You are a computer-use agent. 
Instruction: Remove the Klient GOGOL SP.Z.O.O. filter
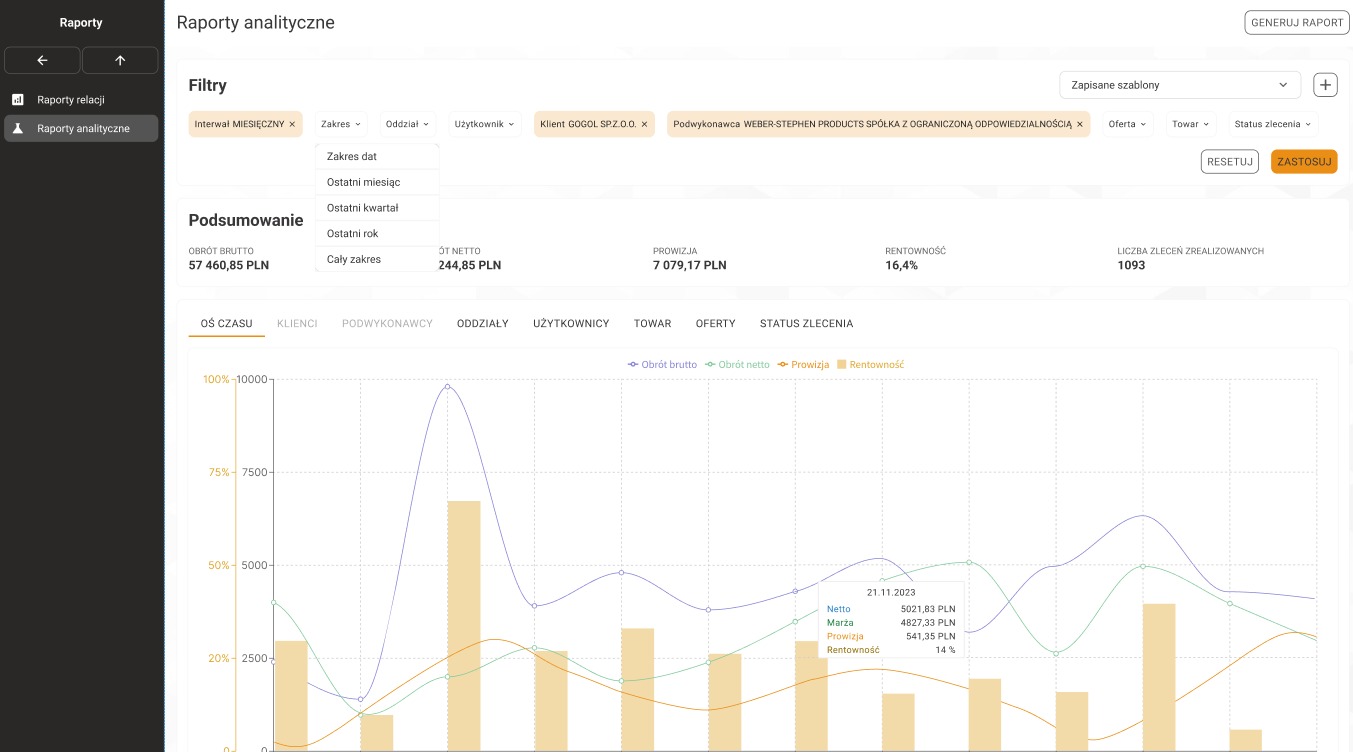tap(644, 124)
